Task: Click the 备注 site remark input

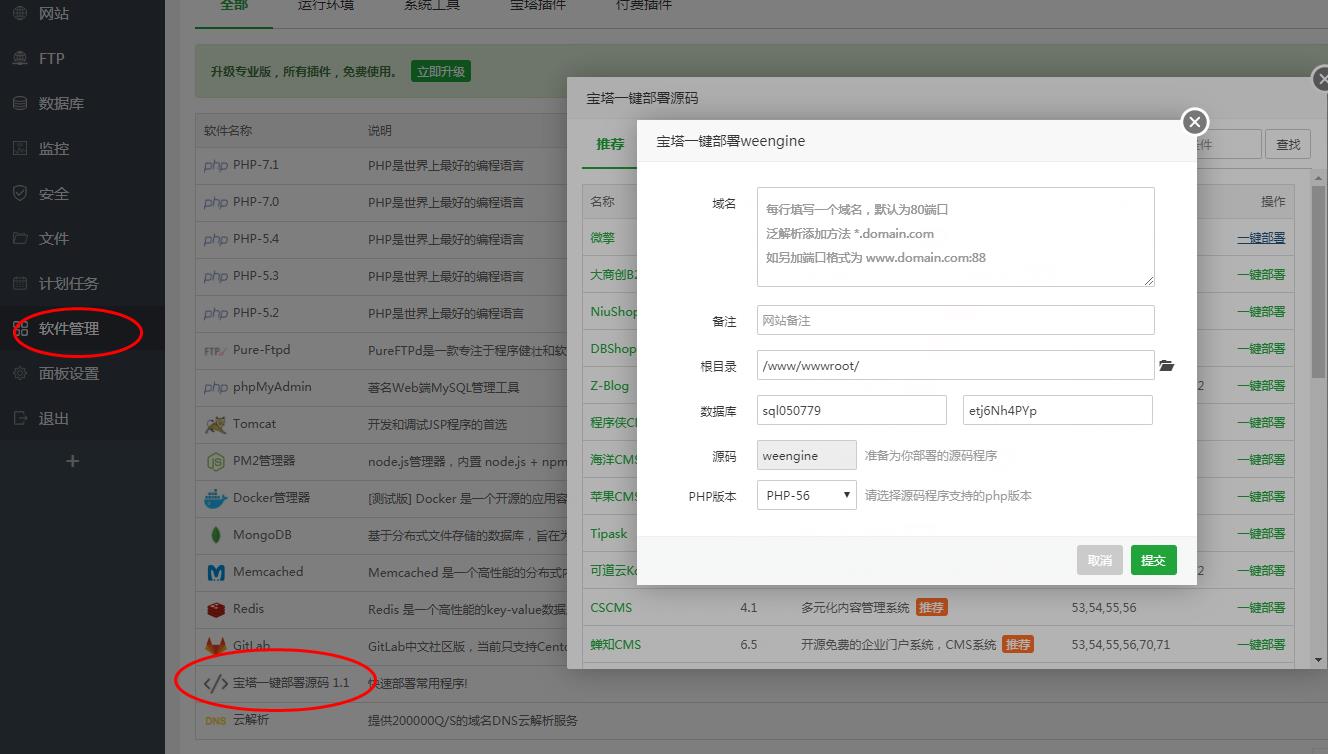Action: (956, 320)
